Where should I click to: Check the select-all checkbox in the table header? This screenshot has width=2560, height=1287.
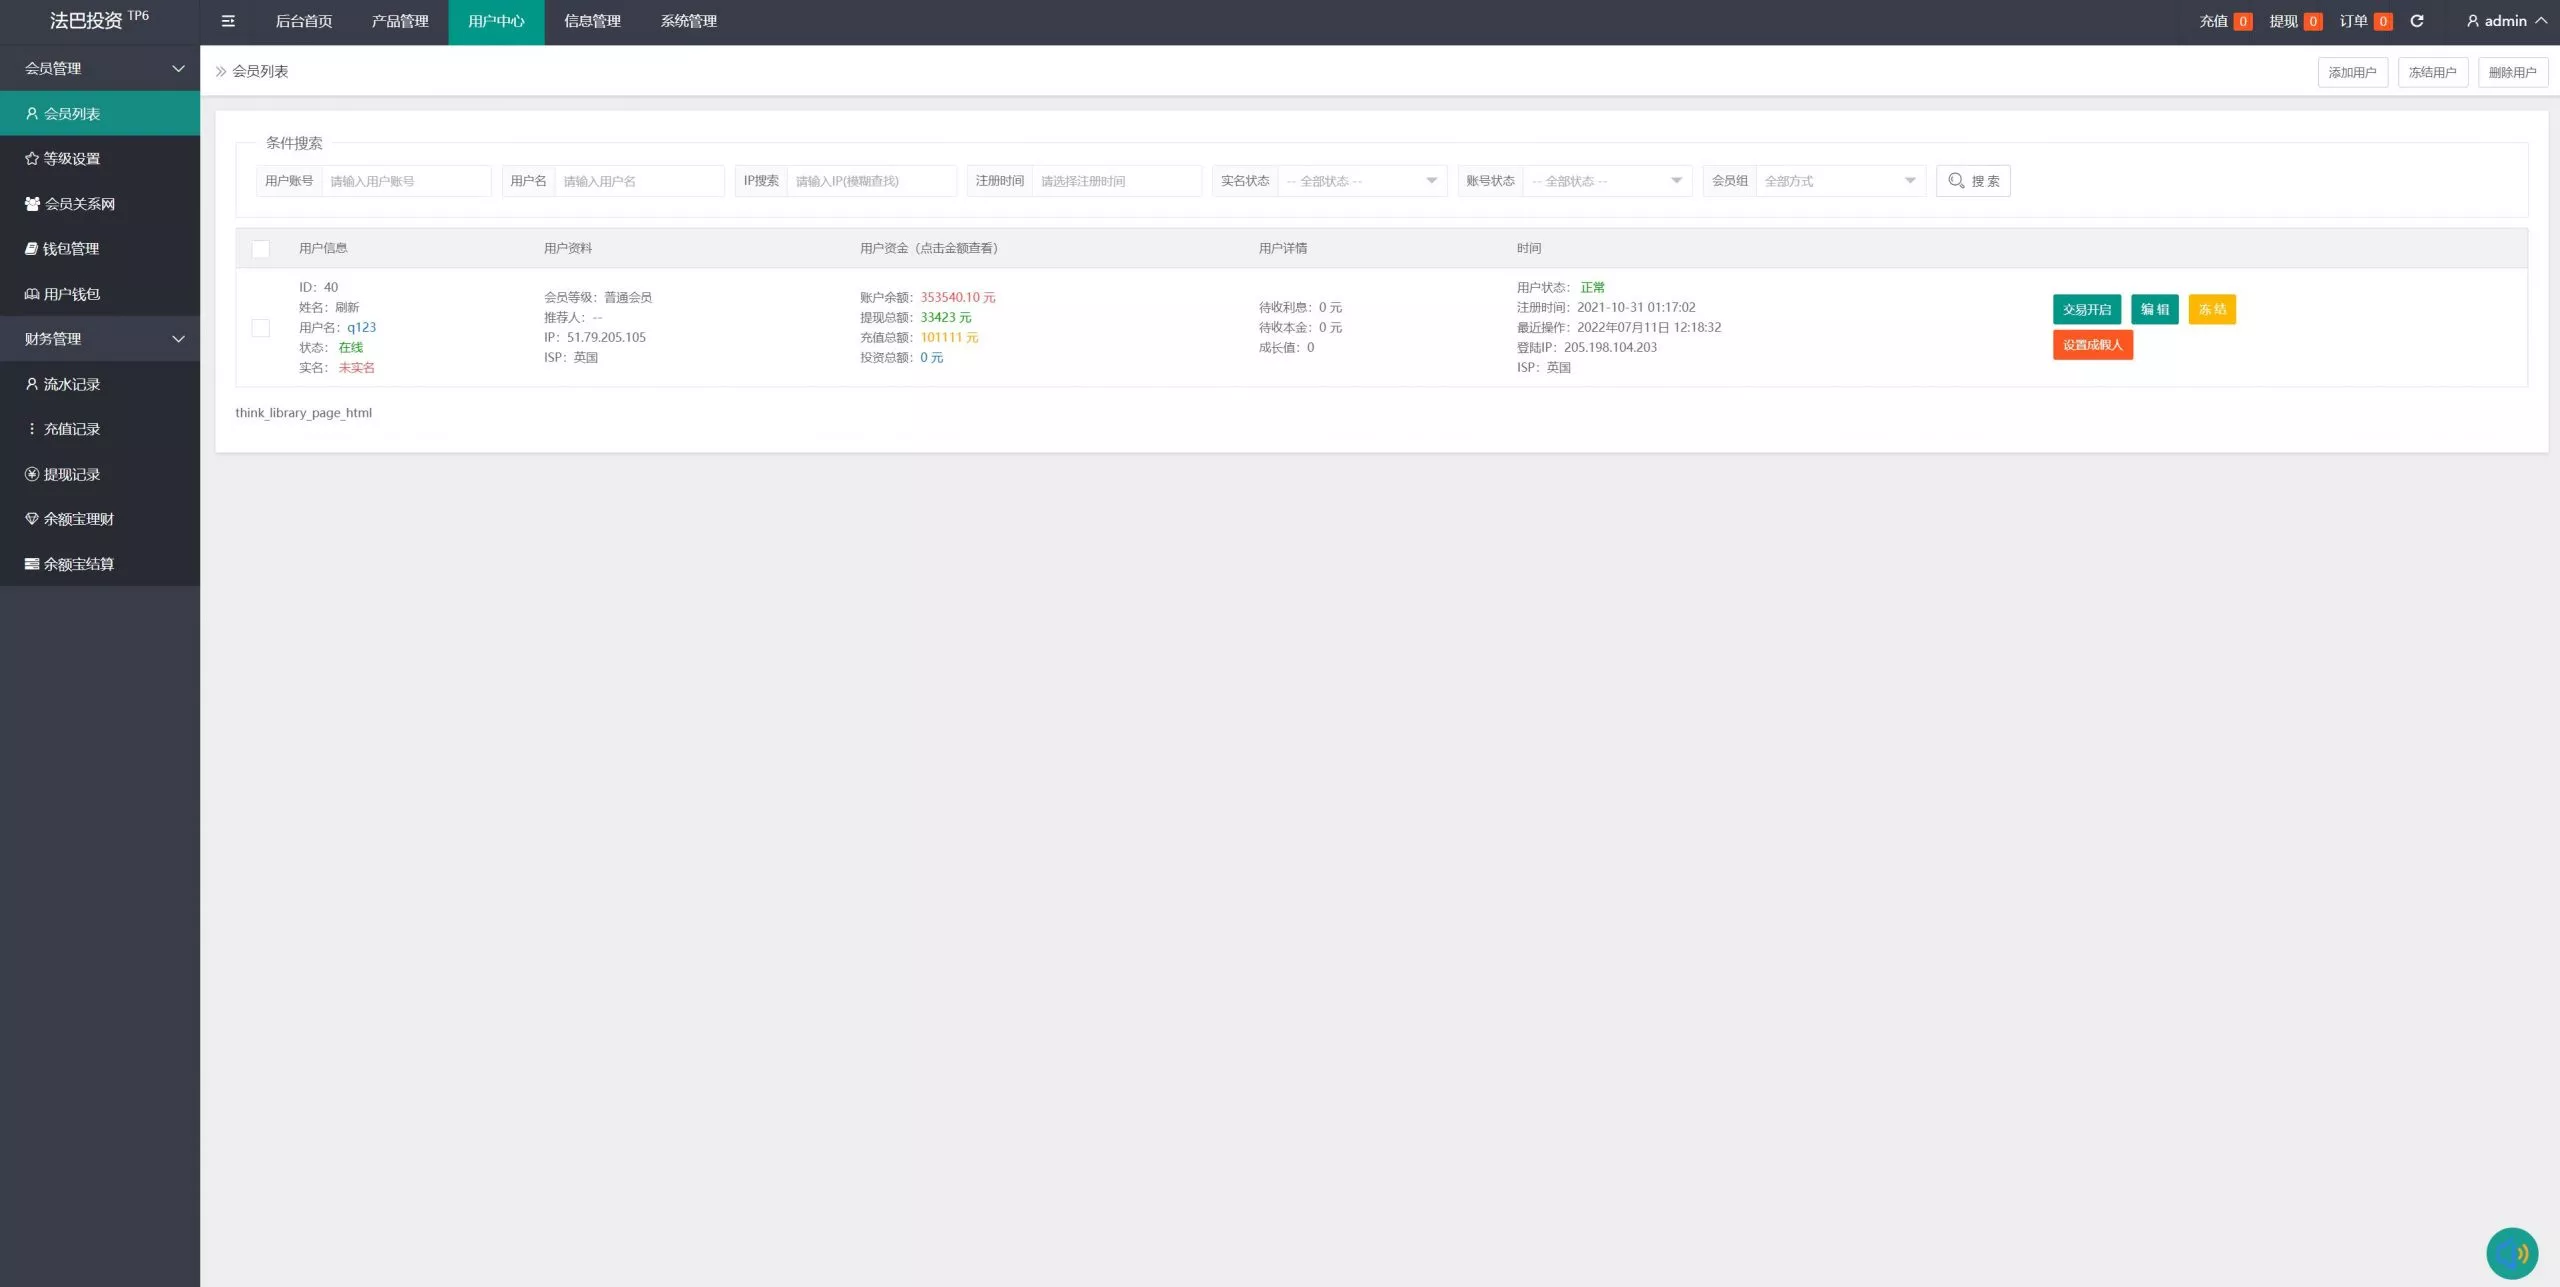coord(261,249)
